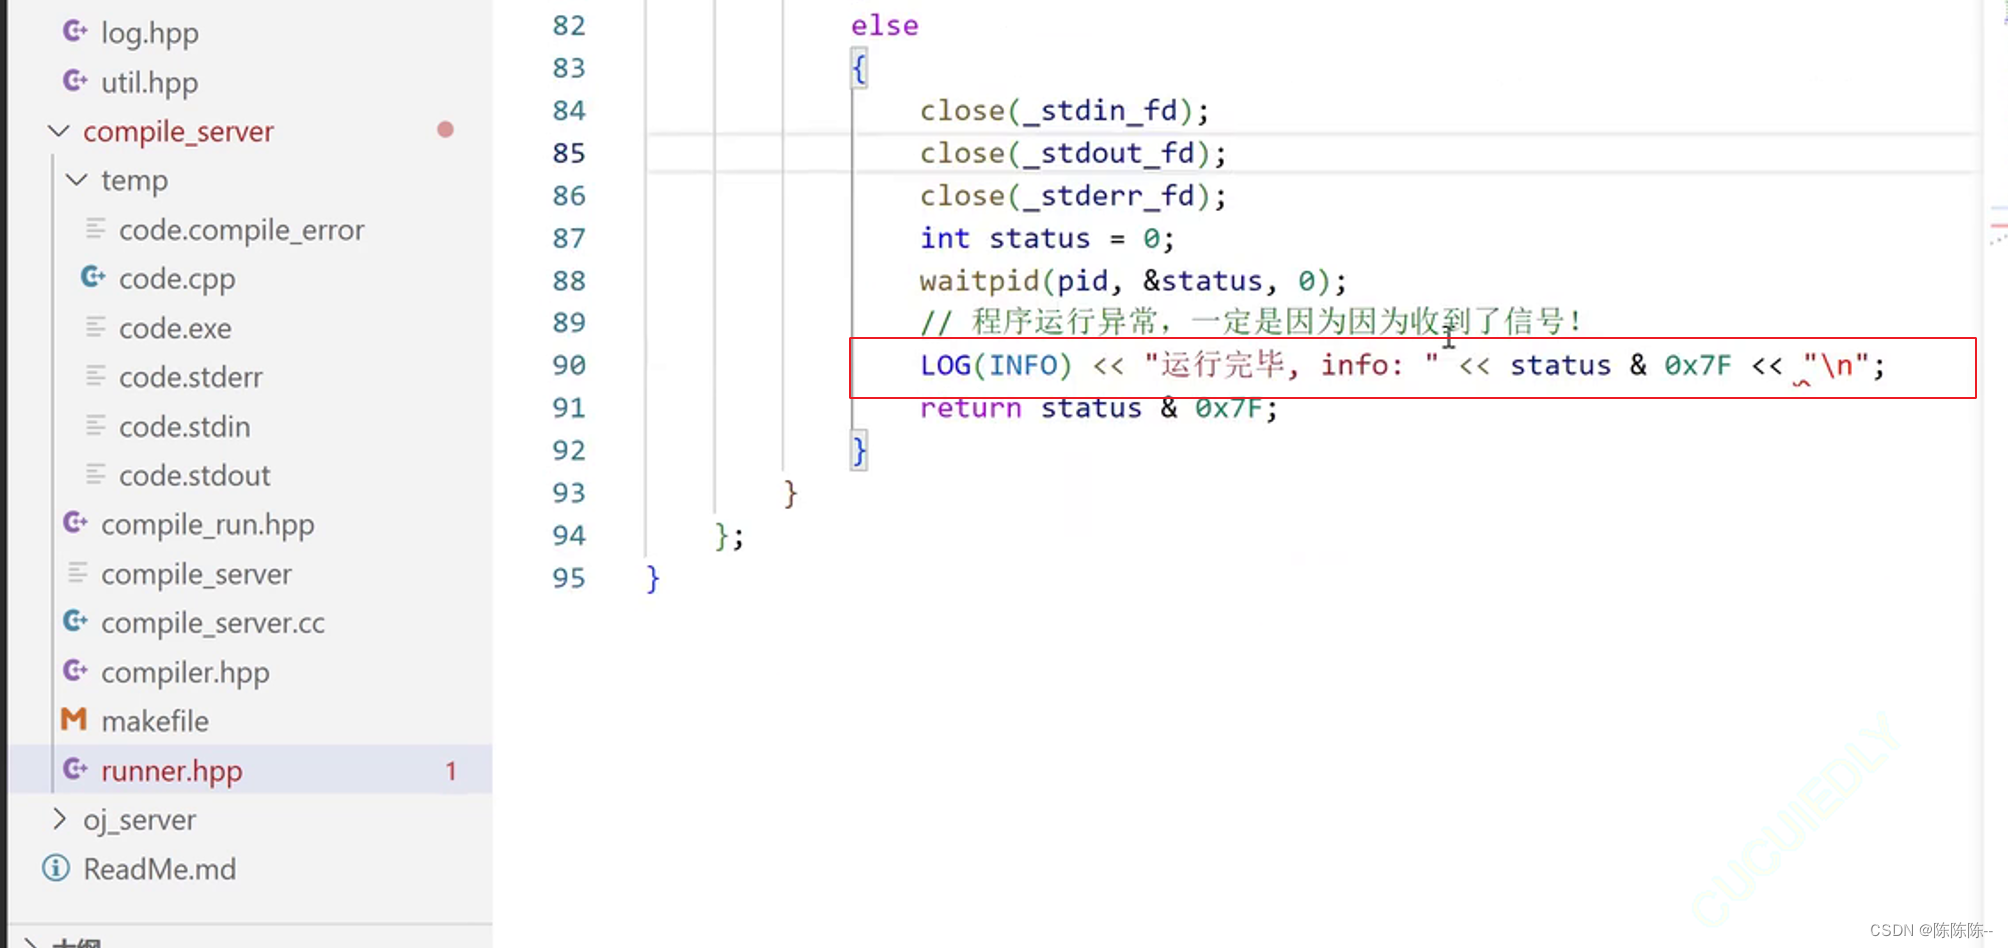Open compiler.hpp file
Image resolution: width=2008 pixels, height=948 pixels.
click(x=185, y=672)
